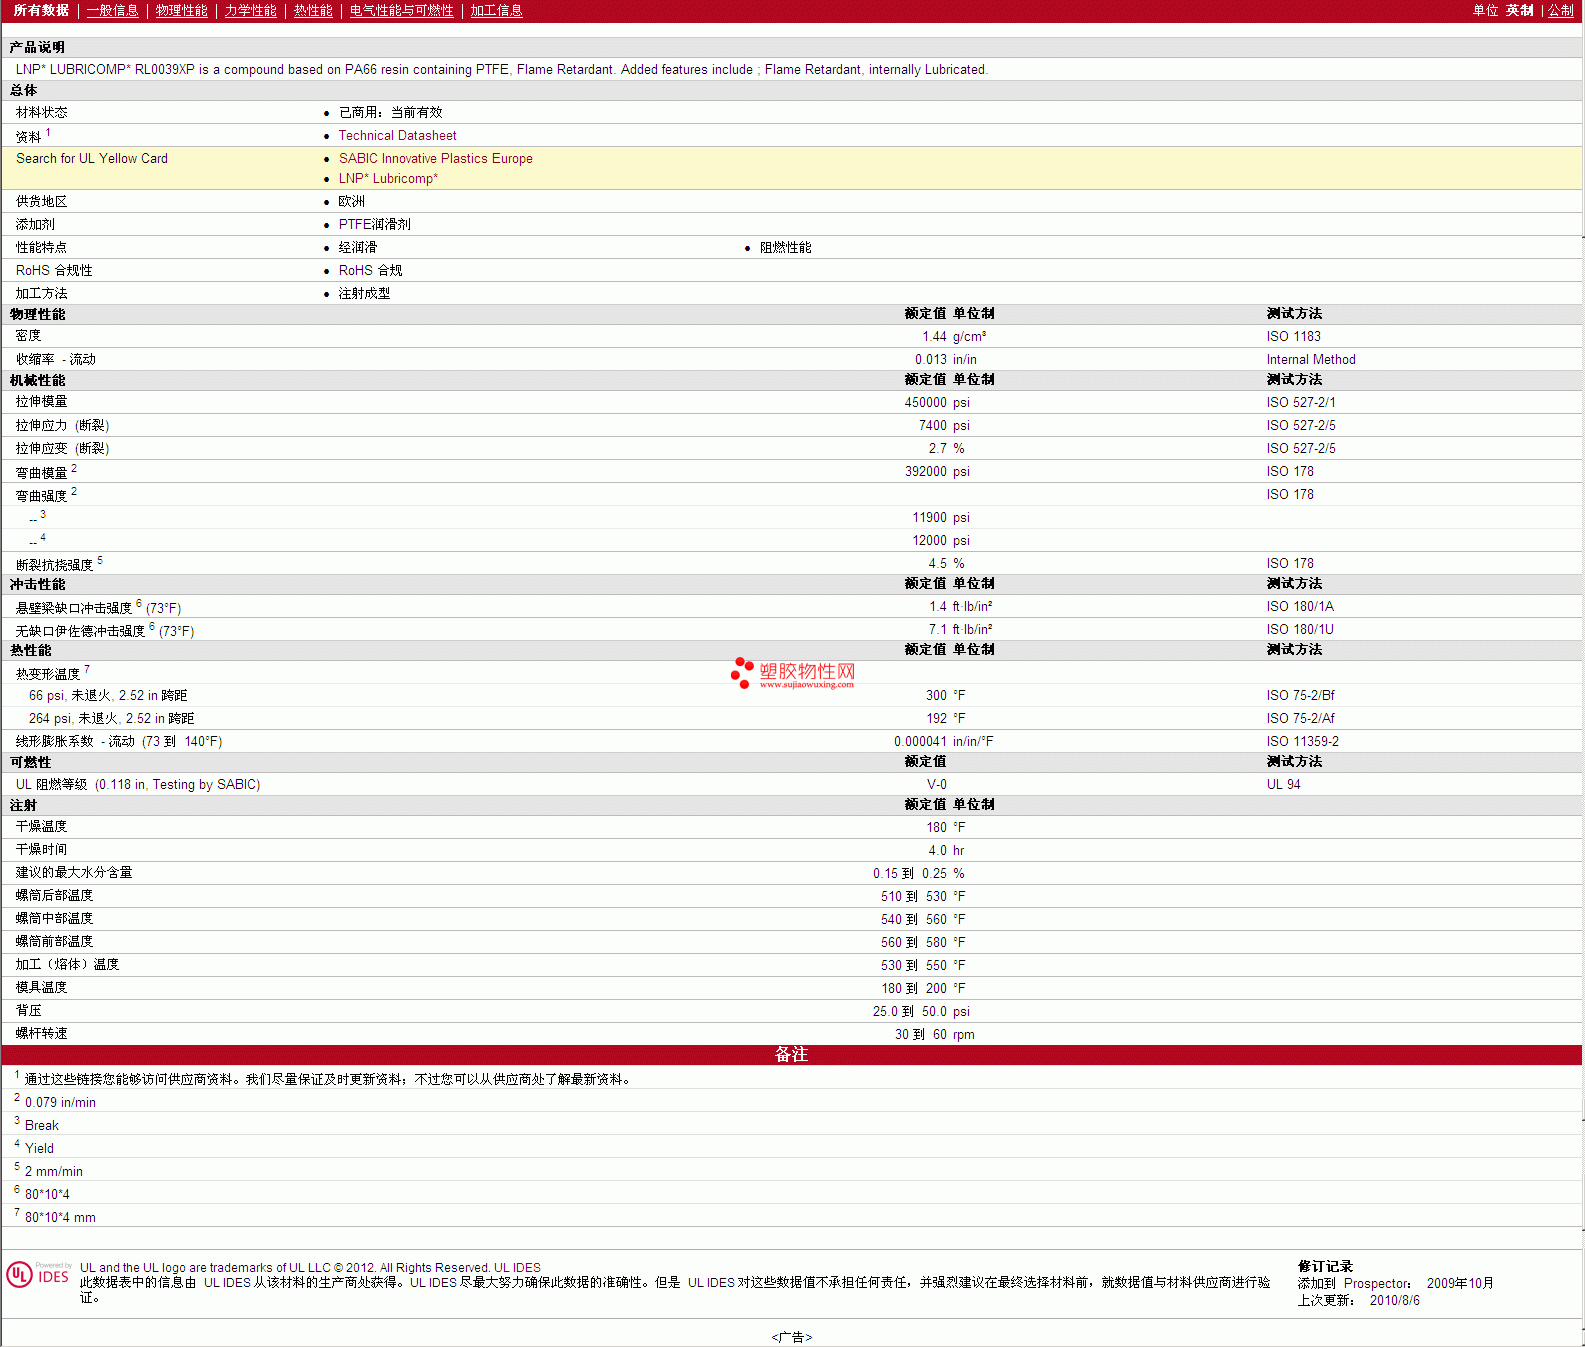Switch units to 公制

(x=1560, y=10)
